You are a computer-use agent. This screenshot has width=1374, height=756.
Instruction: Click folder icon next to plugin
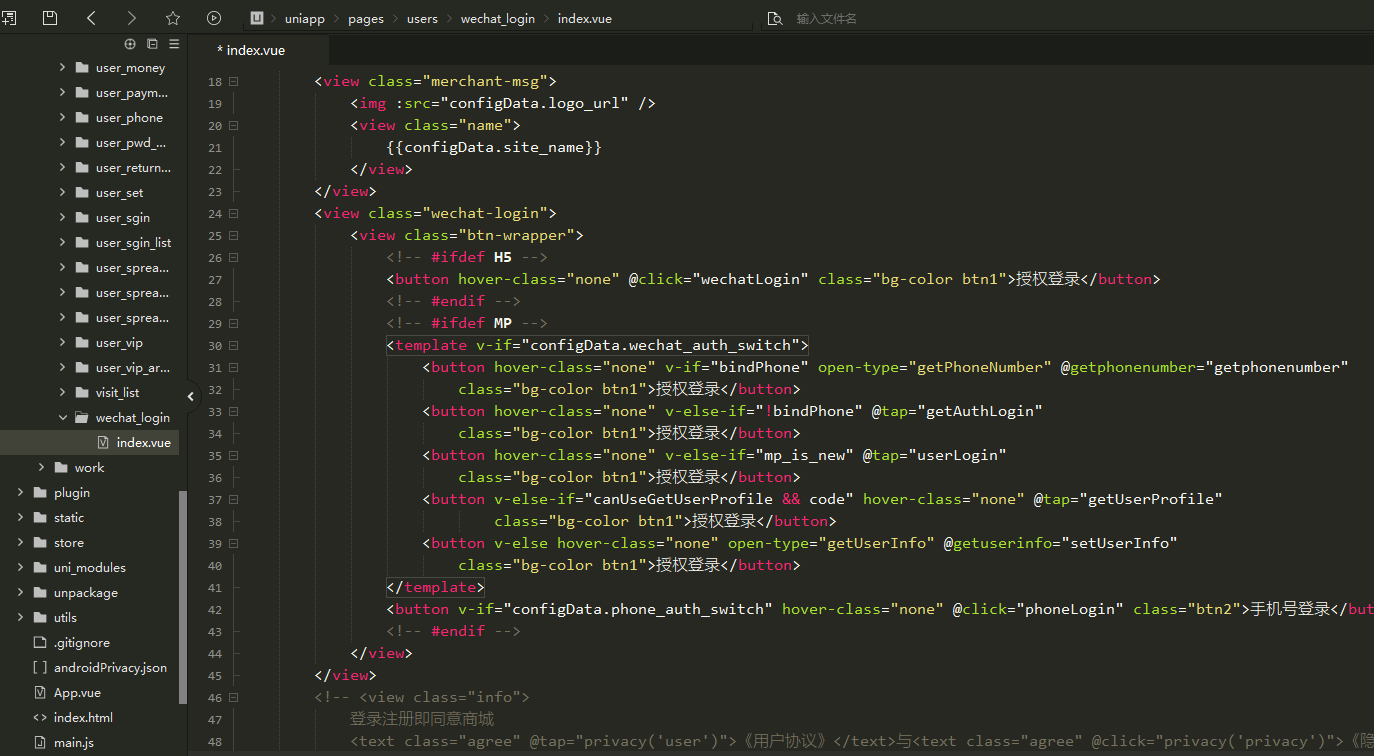[x=40, y=492]
